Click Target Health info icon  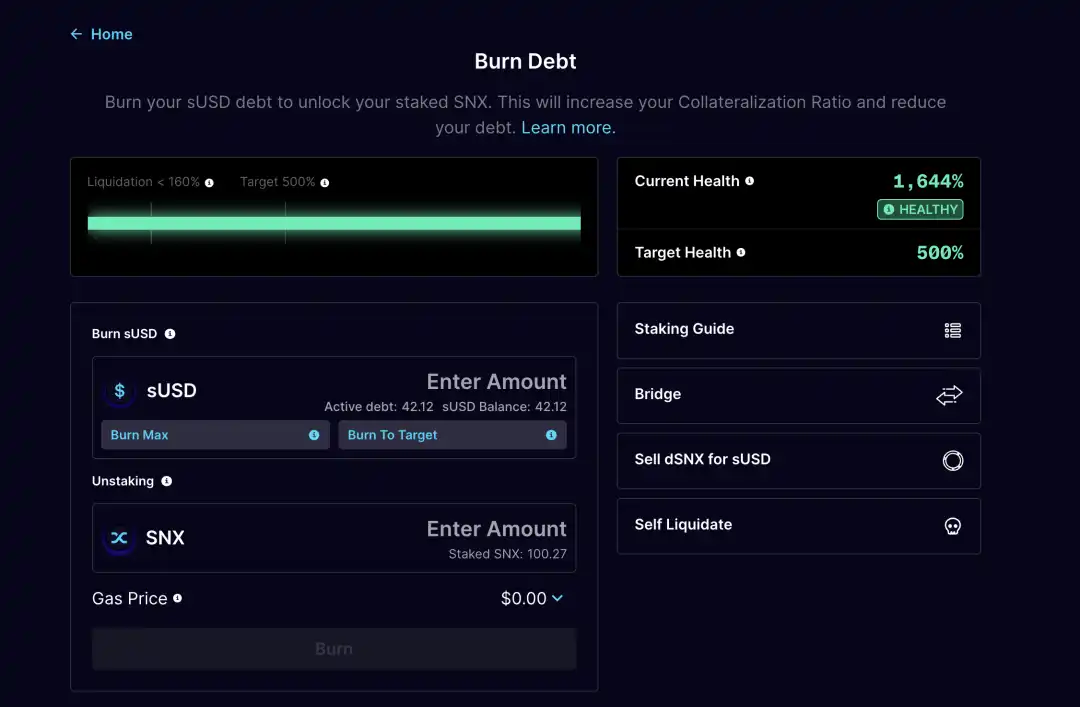[x=741, y=253]
